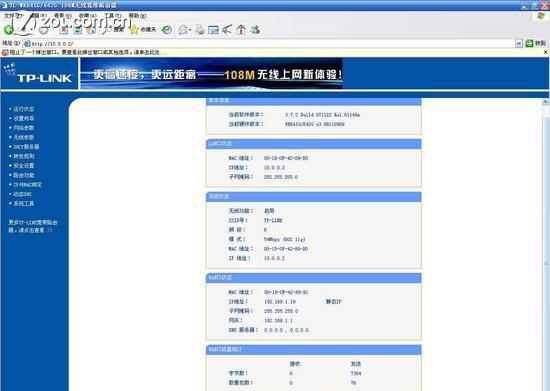Click the address field showing http://10.0.0.2/
The height and width of the screenshot is (391, 550).
point(269,43)
